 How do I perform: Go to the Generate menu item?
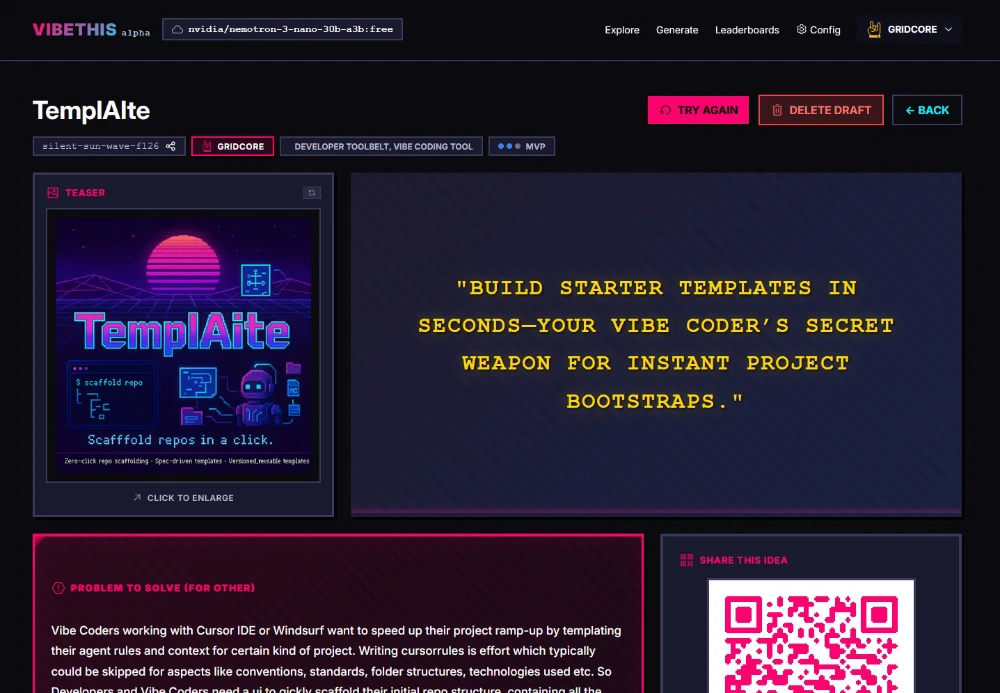pos(677,30)
